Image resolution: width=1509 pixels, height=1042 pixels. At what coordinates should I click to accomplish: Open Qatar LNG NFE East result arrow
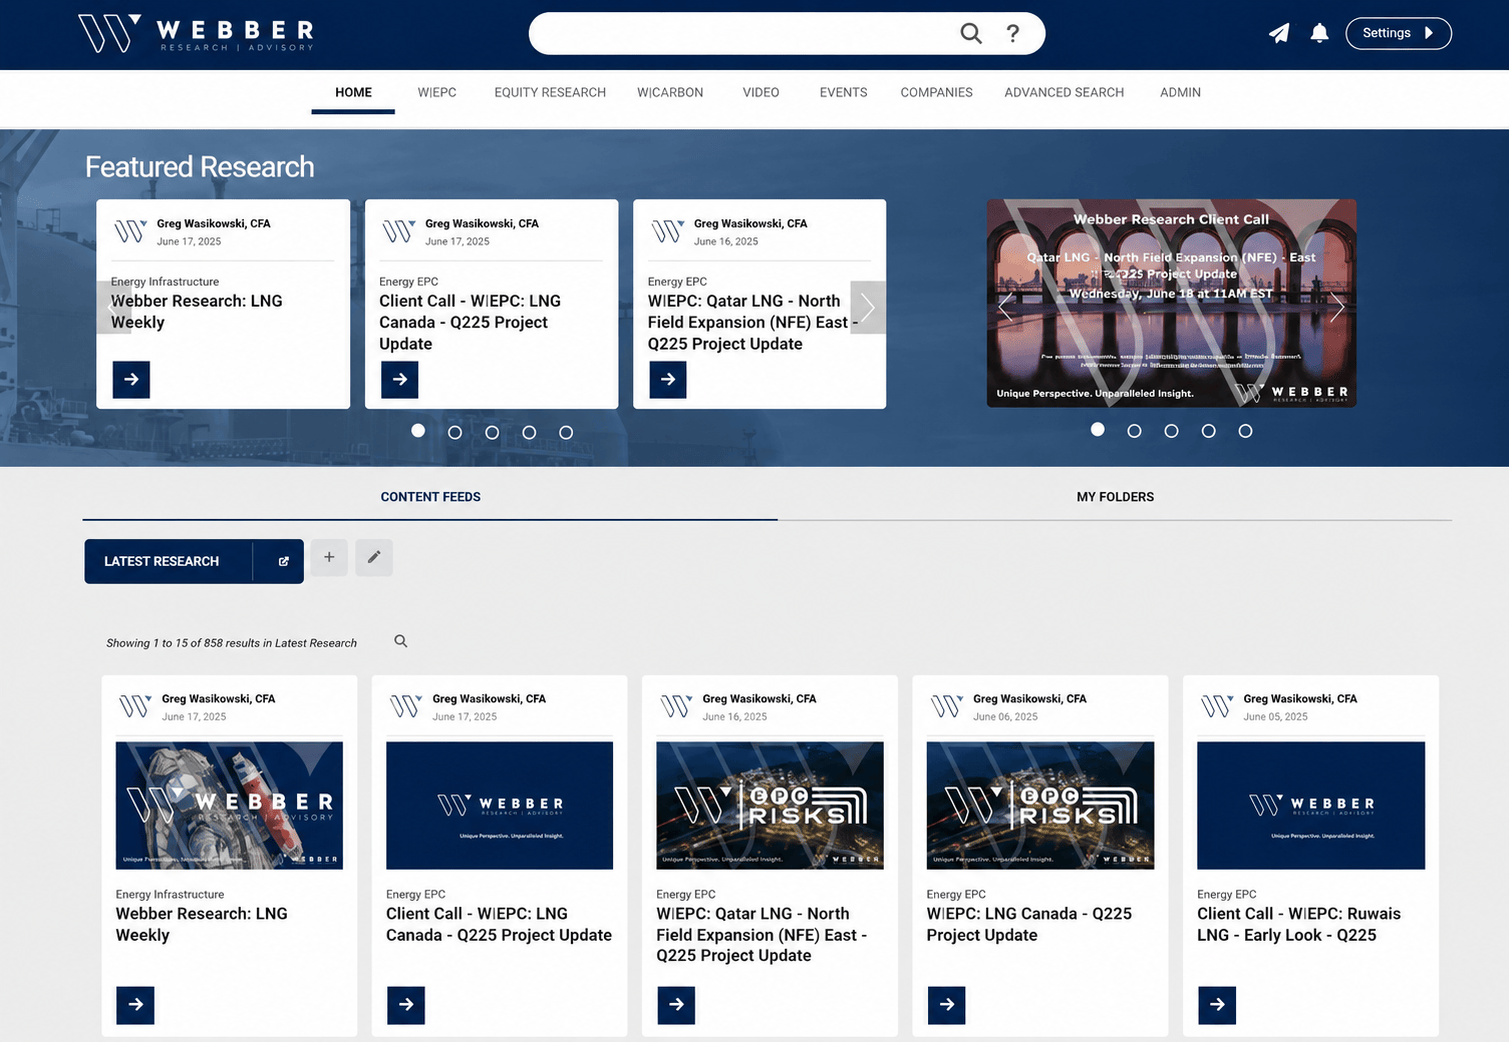click(676, 1005)
